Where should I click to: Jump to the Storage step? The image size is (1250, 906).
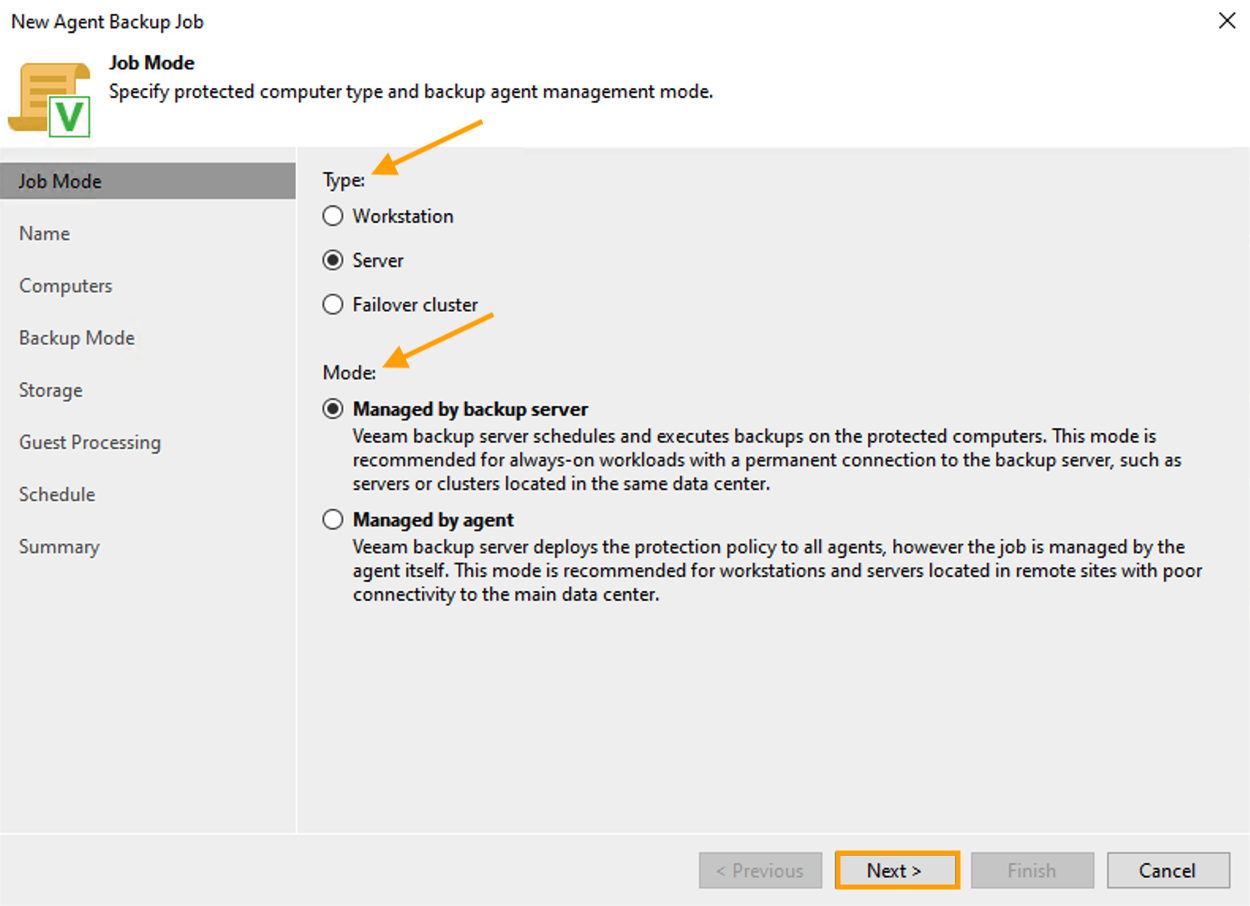click(x=50, y=390)
